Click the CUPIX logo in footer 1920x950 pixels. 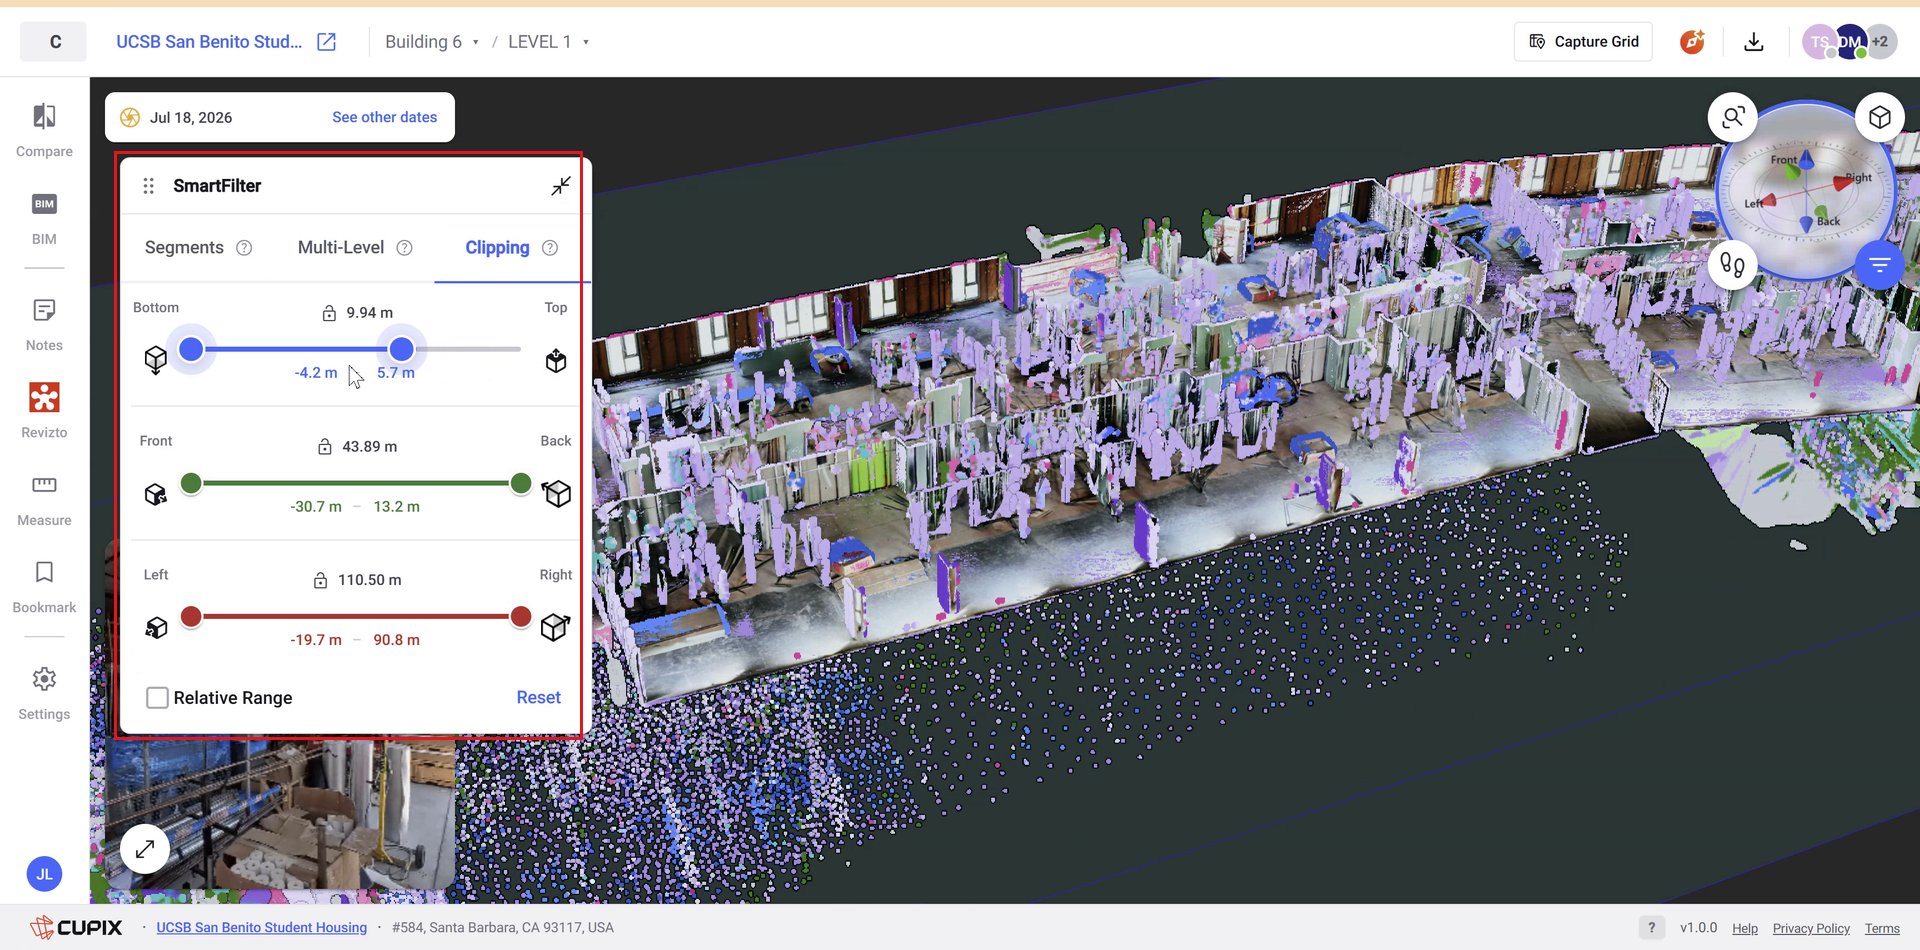pyautogui.click(x=76, y=927)
